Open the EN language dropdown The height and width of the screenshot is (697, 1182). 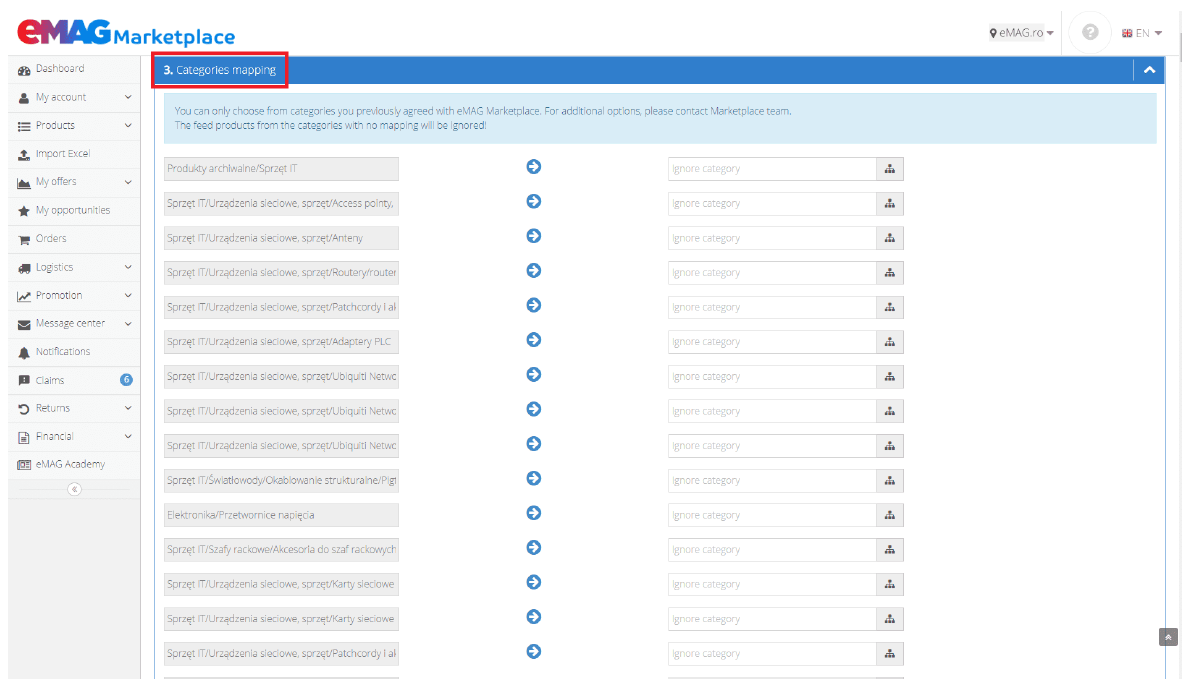point(1141,33)
